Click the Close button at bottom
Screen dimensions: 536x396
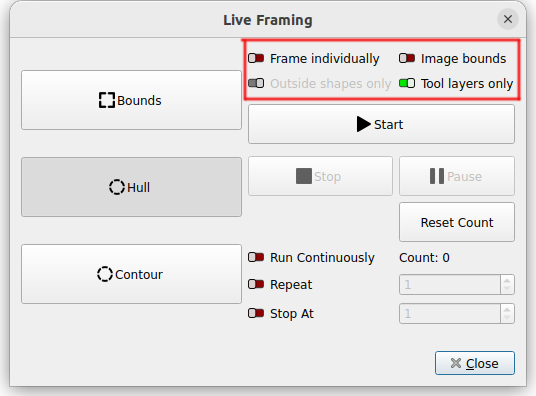(474, 363)
